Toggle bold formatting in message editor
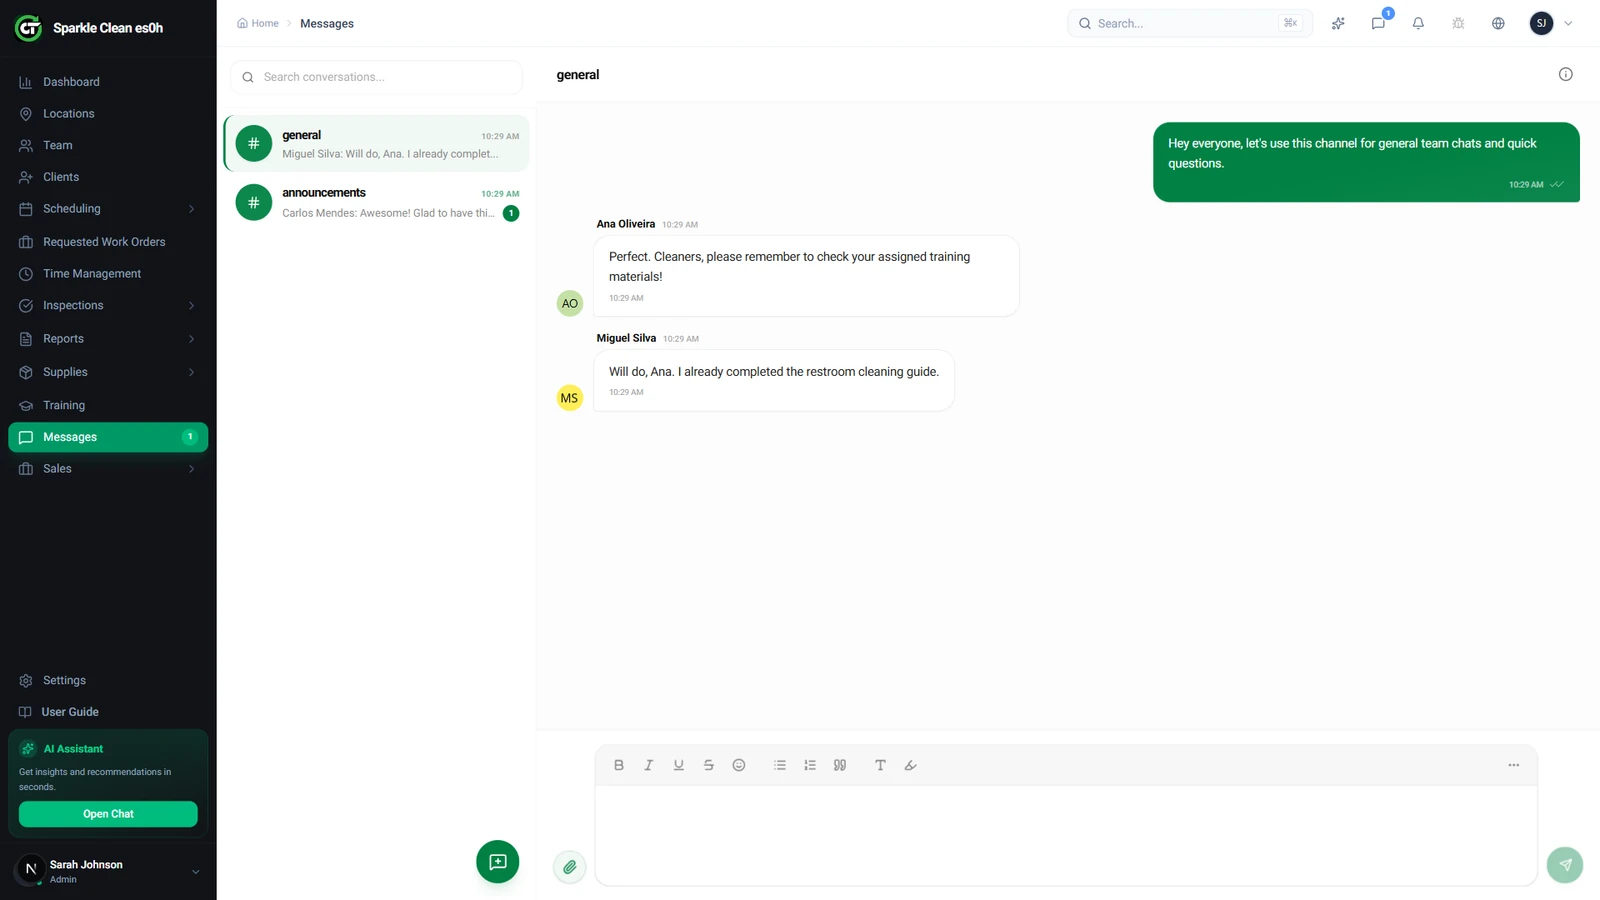 coord(619,765)
